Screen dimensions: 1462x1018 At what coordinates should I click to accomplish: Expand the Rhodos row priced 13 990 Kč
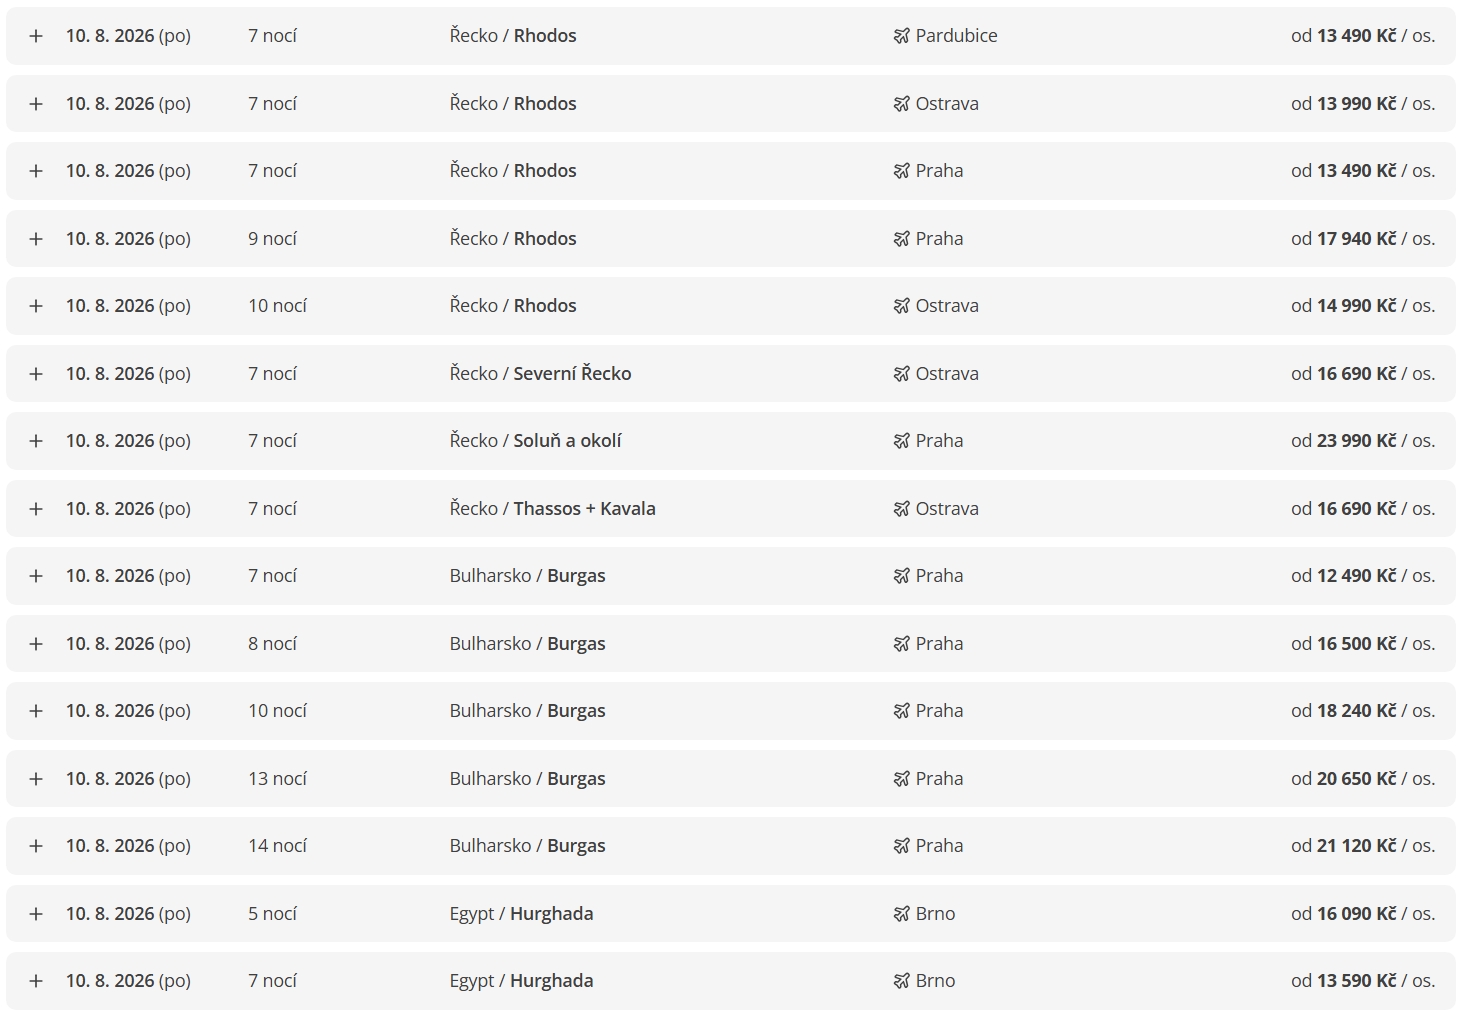point(36,104)
